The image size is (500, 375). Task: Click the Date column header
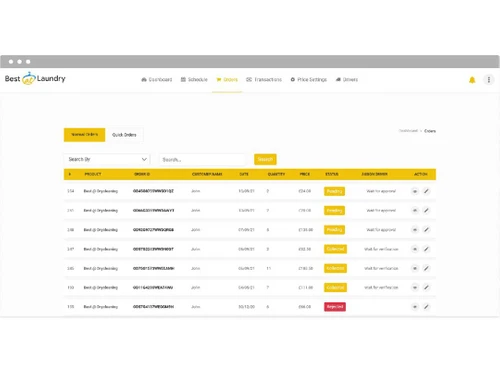tap(244, 174)
